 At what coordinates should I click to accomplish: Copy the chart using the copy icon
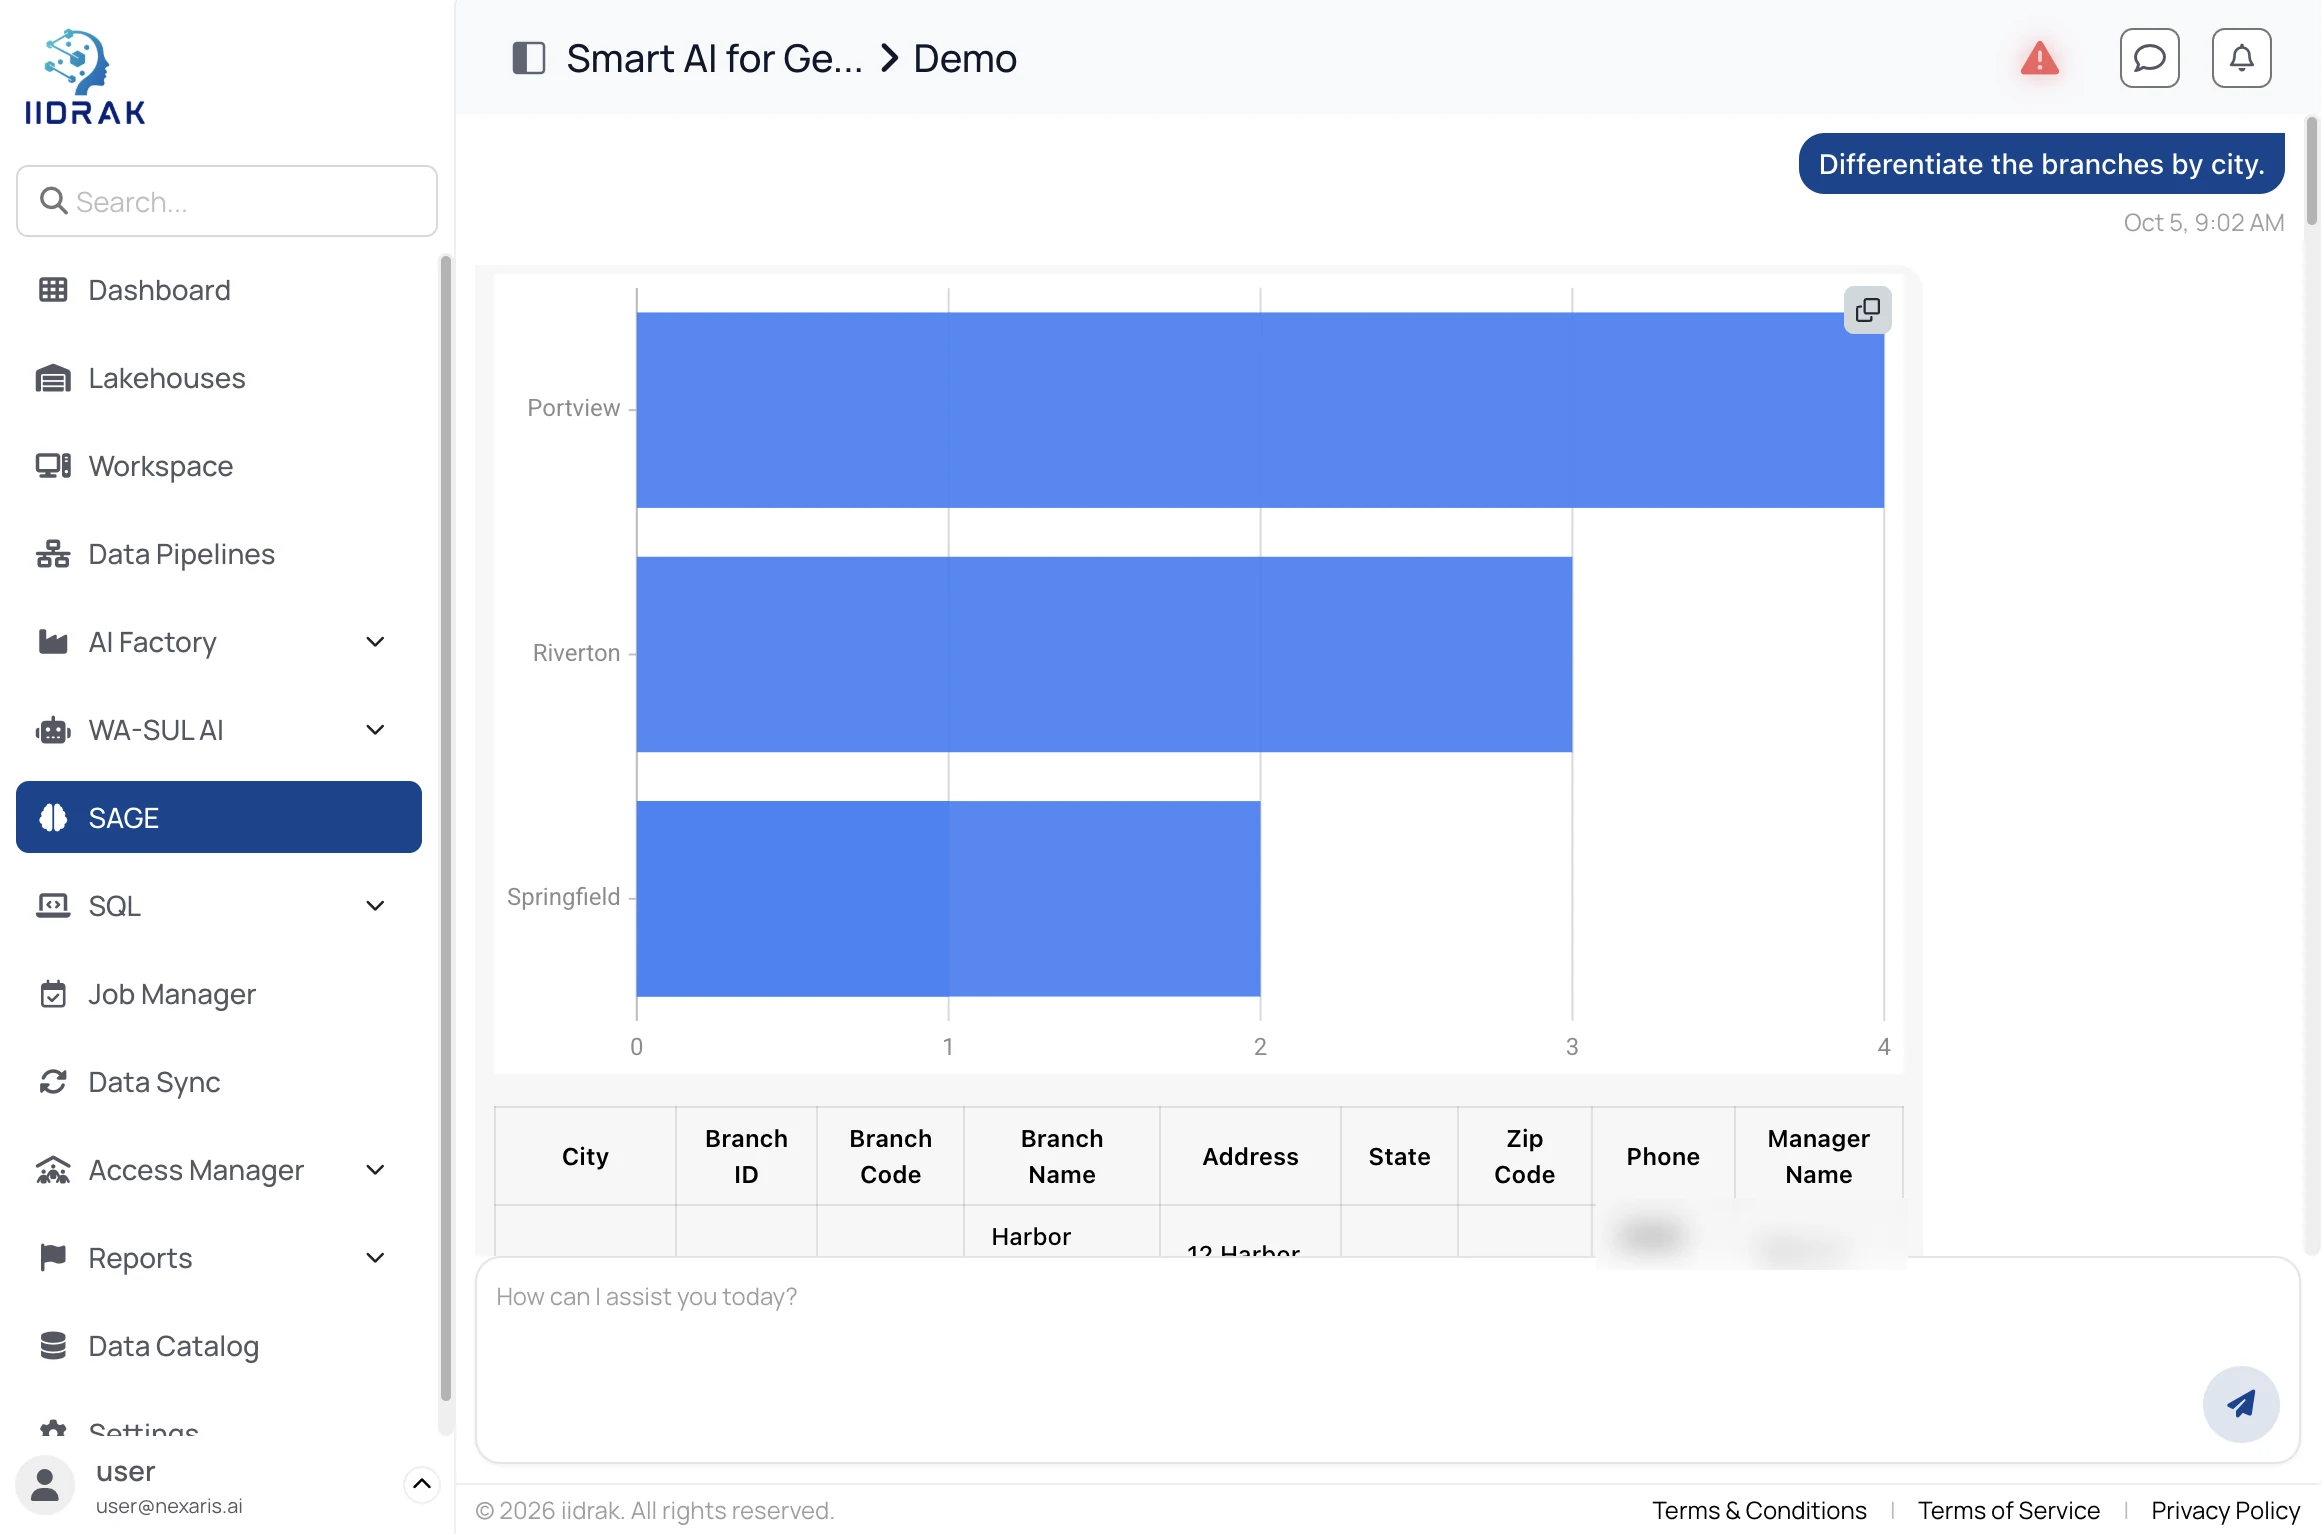point(1868,310)
